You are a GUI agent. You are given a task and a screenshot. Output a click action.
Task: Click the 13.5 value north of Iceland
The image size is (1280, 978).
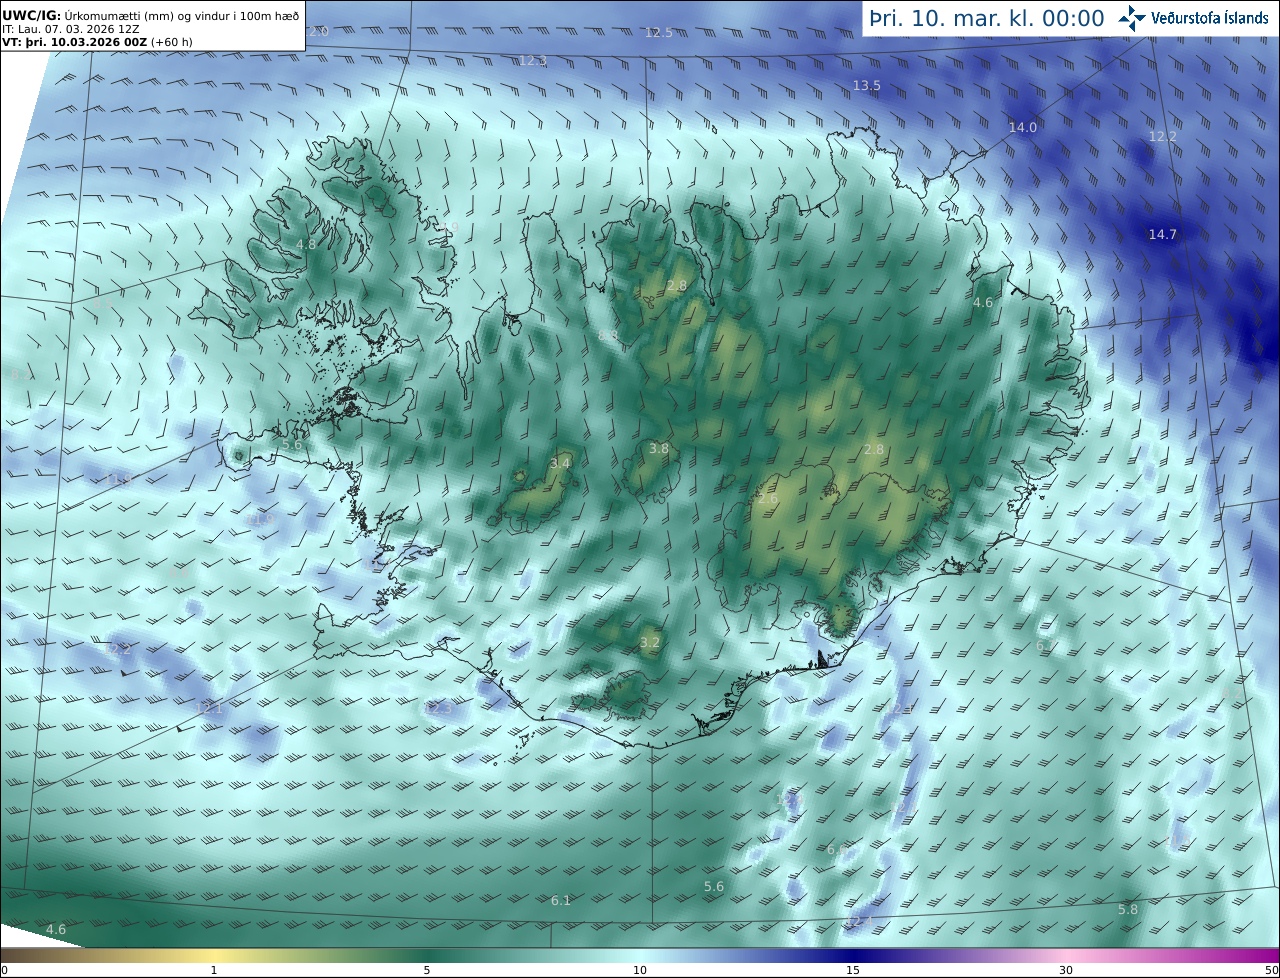(866, 86)
